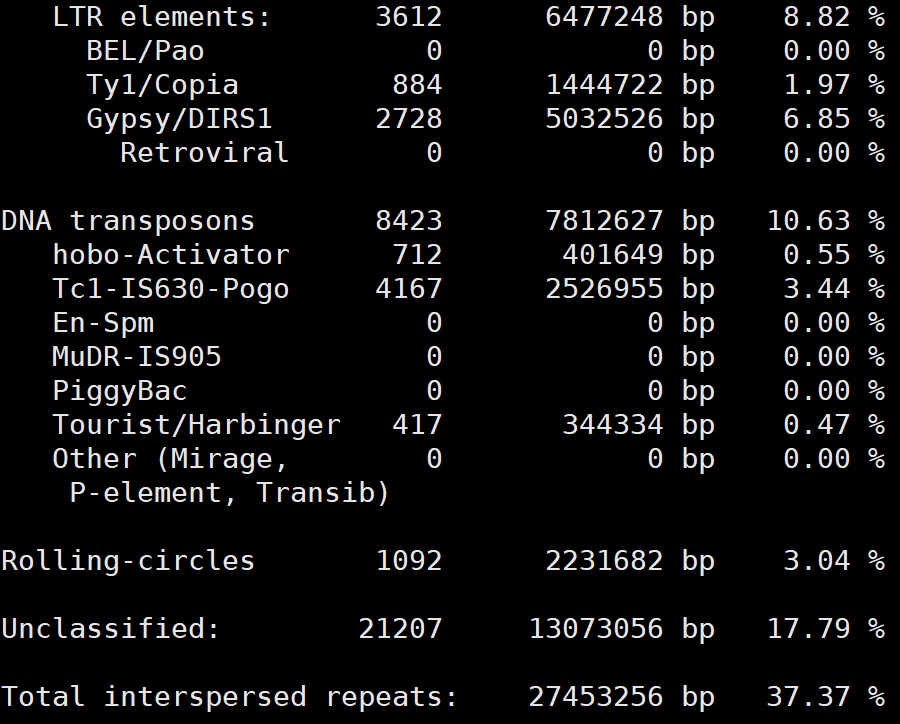Click the MuDR-IS905 label
The image size is (900, 724).
click(x=137, y=357)
